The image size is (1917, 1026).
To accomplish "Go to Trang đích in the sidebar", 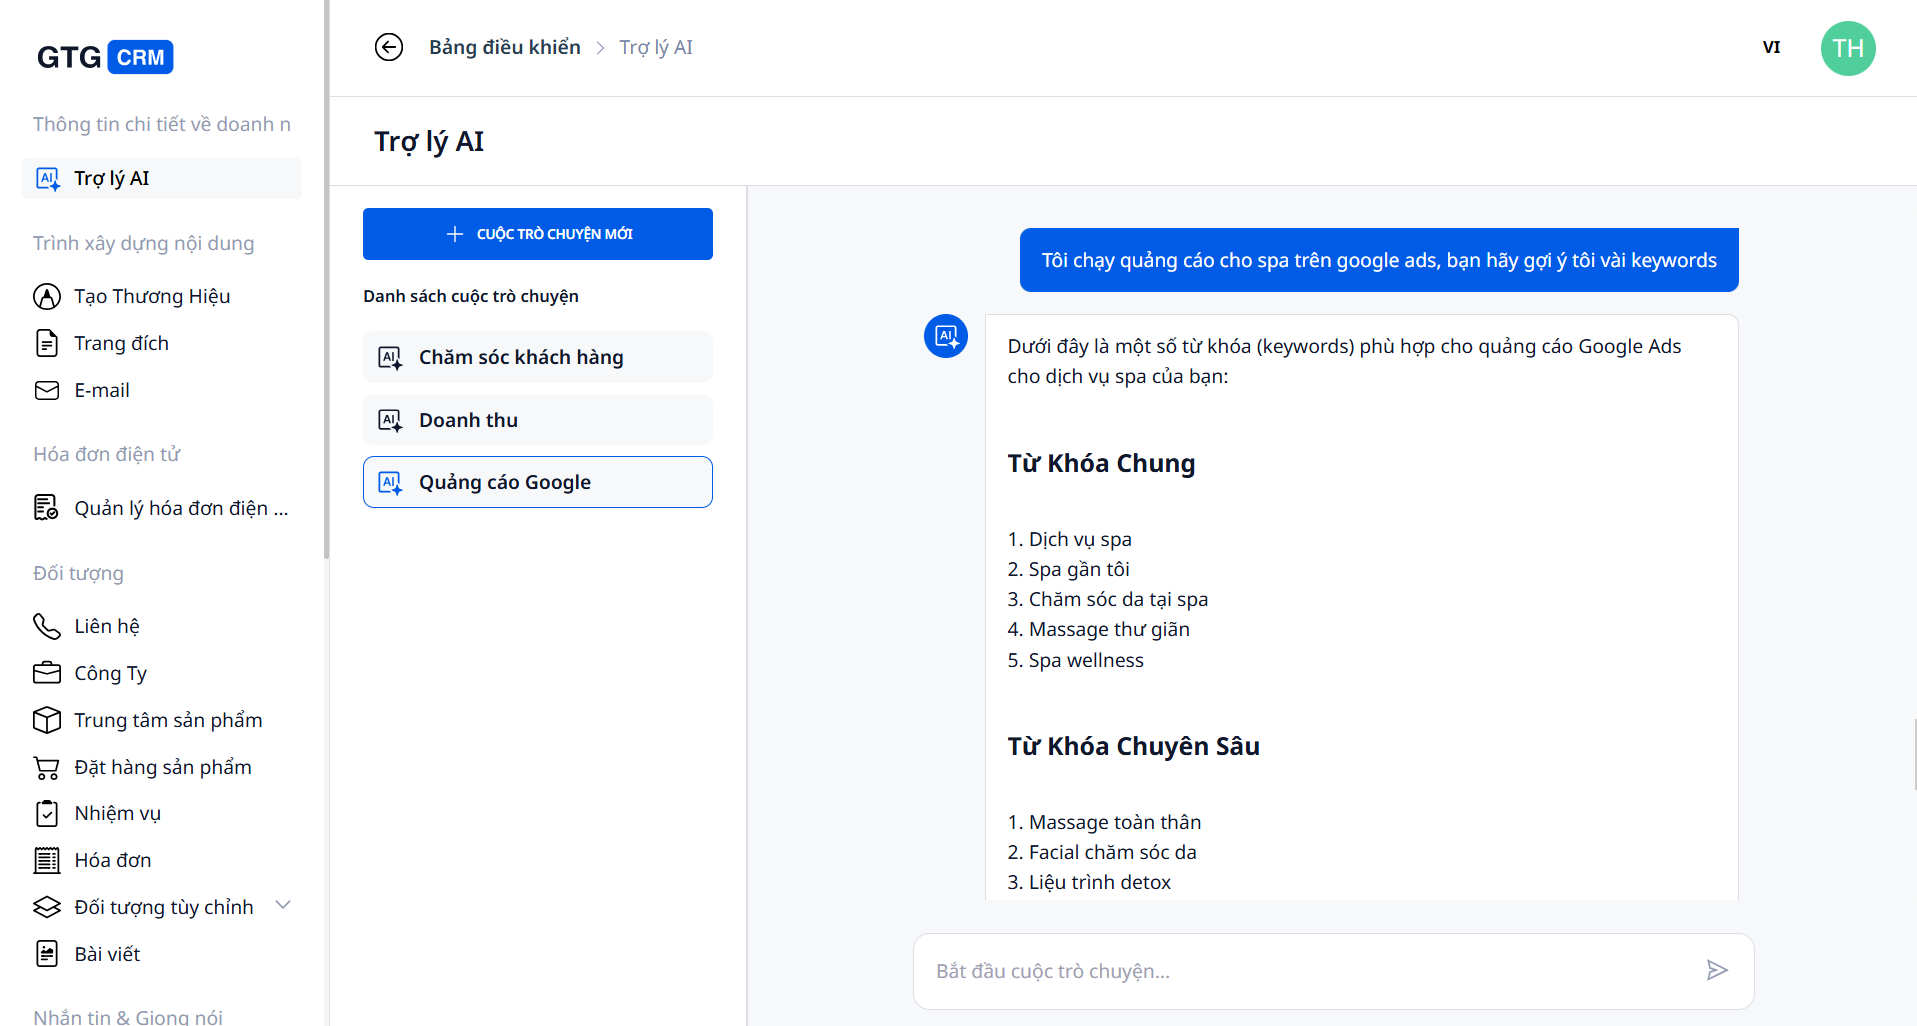I will pyautogui.click(x=121, y=343).
